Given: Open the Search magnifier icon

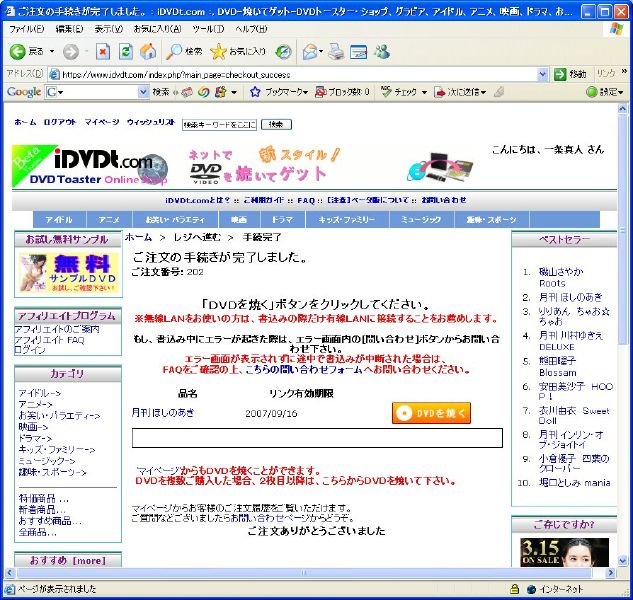Looking at the screenshot, I should [x=174, y=52].
